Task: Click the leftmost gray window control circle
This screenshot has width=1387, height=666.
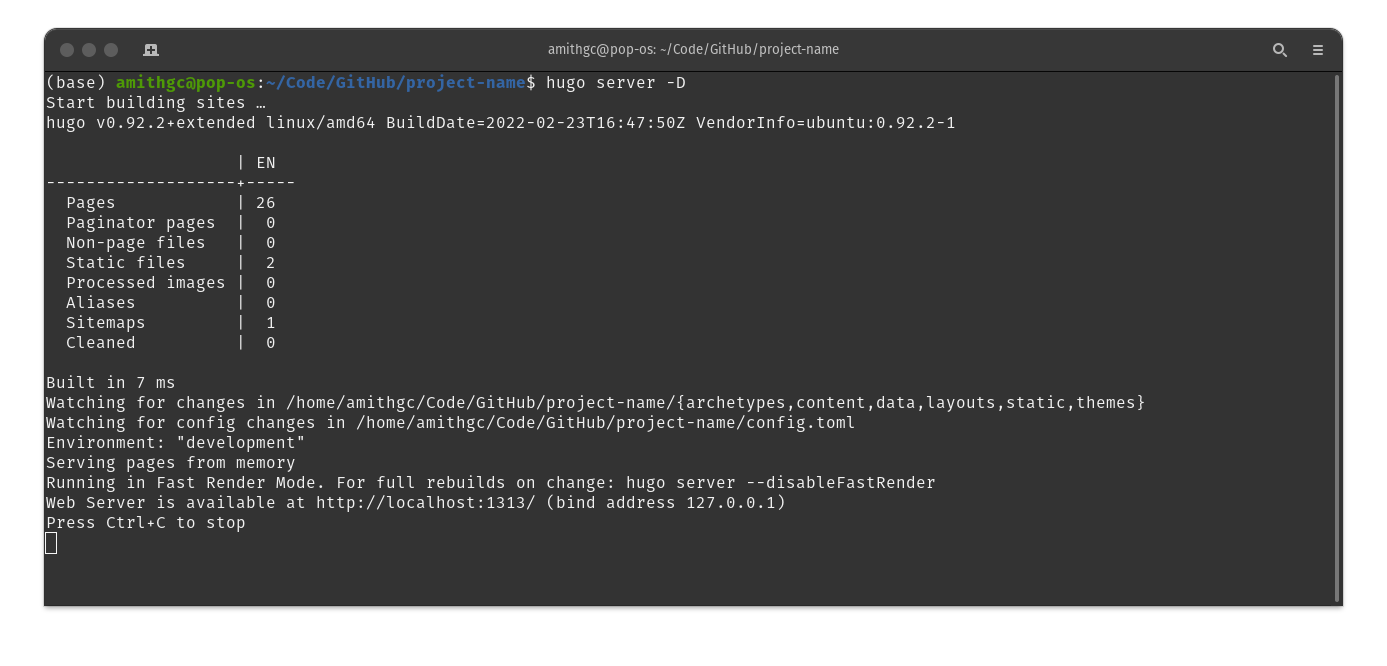Action: click(x=67, y=49)
